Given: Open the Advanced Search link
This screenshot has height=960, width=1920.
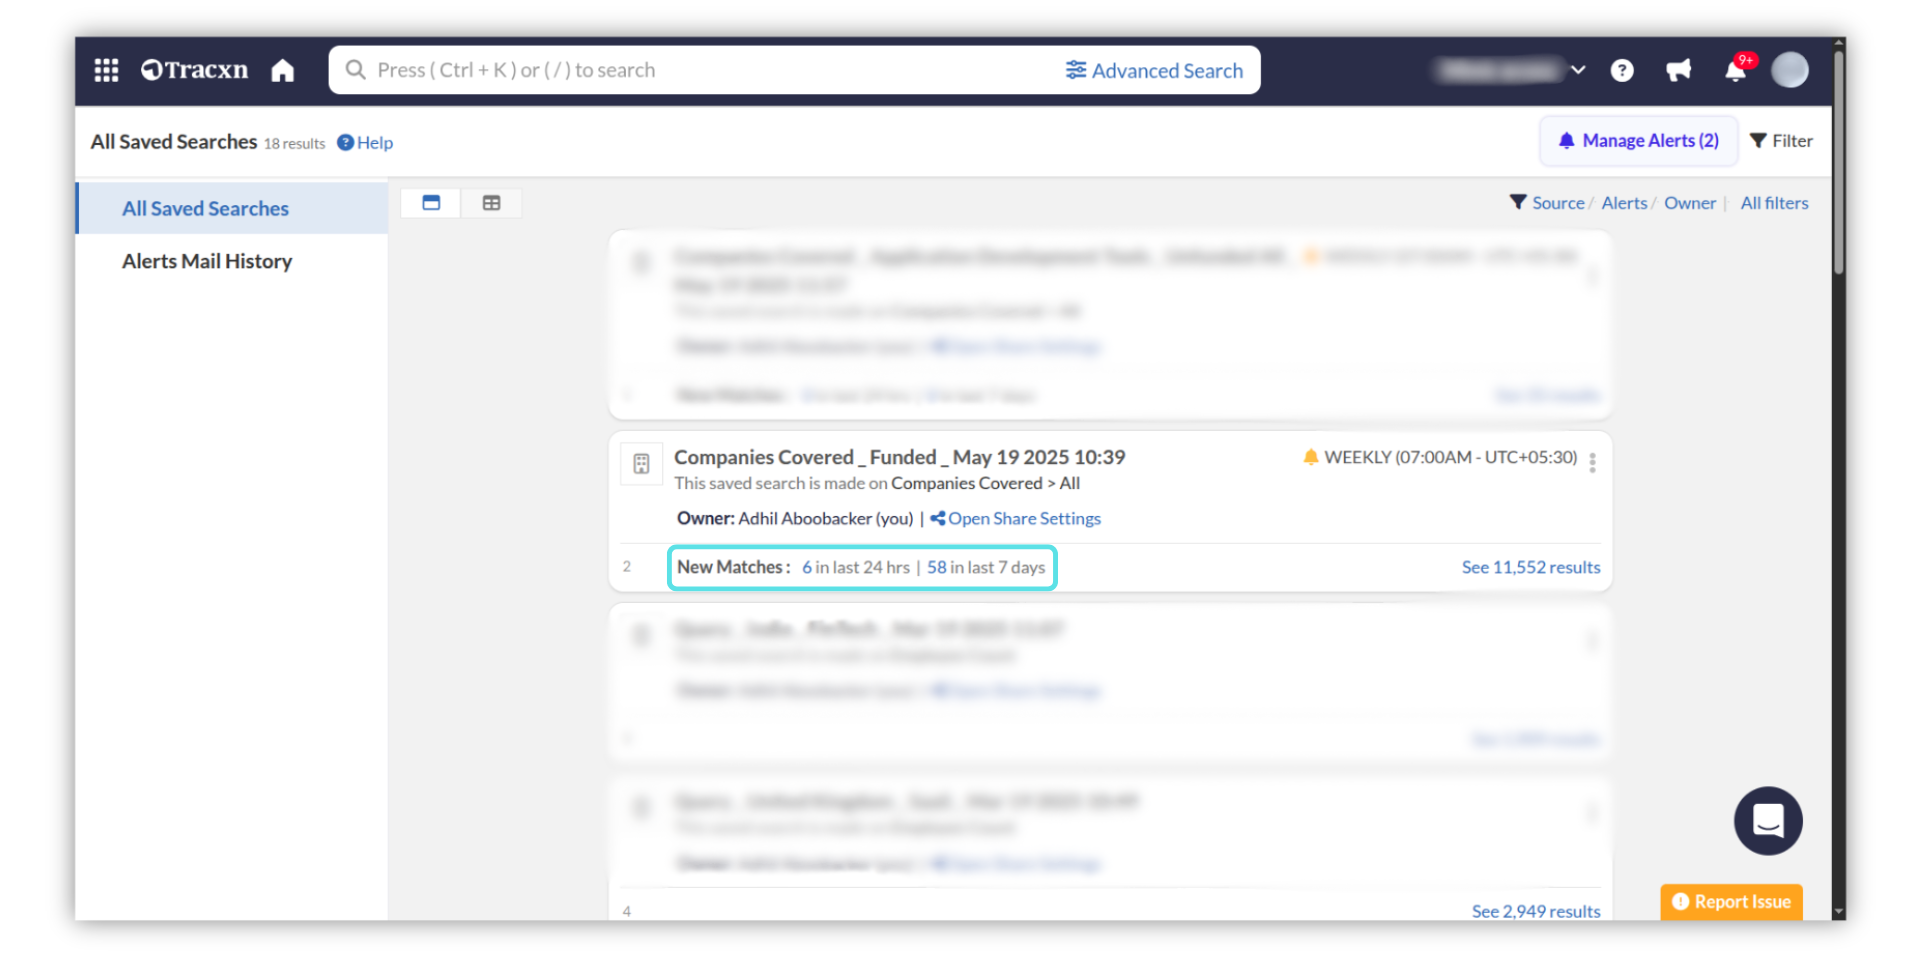Looking at the screenshot, I should [1154, 71].
